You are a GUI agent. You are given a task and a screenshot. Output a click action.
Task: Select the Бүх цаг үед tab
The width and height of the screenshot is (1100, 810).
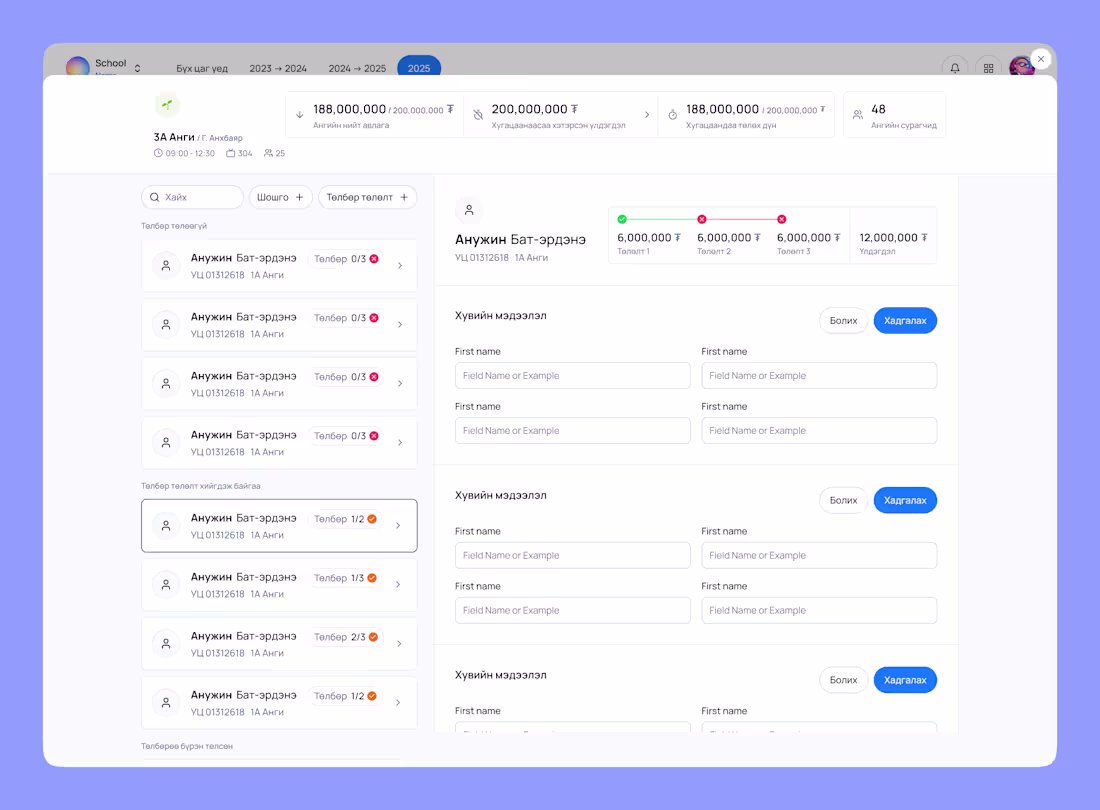coord(202,69)
